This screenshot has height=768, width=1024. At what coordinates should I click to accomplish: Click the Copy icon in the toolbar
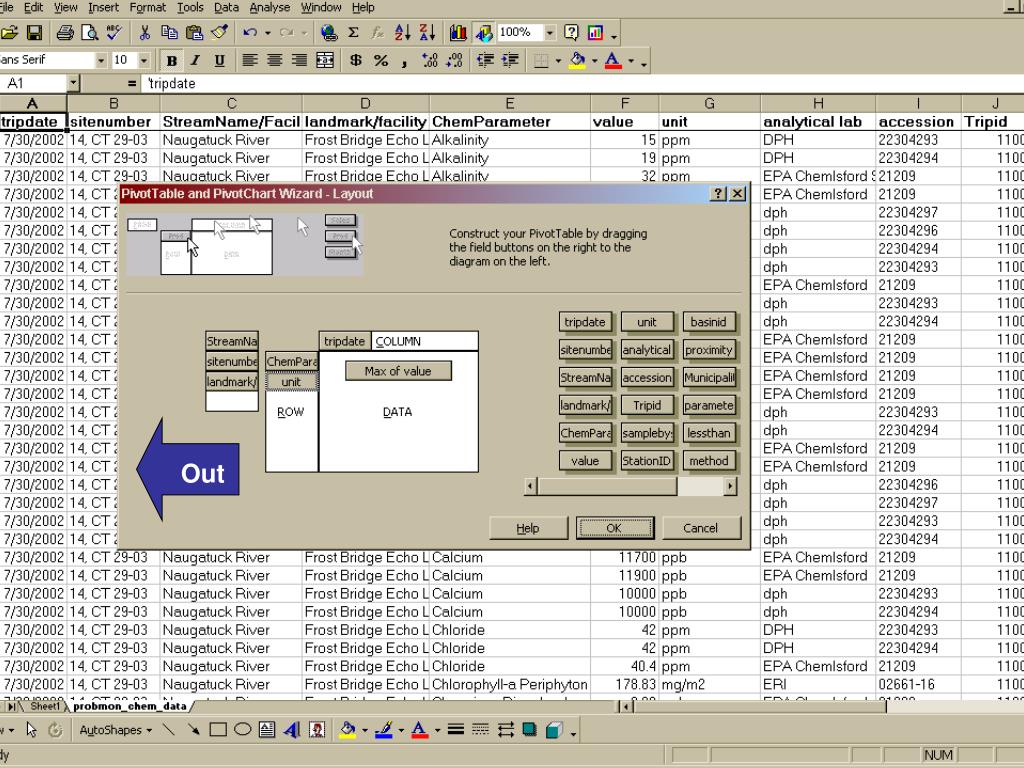[x=169, y=33]
